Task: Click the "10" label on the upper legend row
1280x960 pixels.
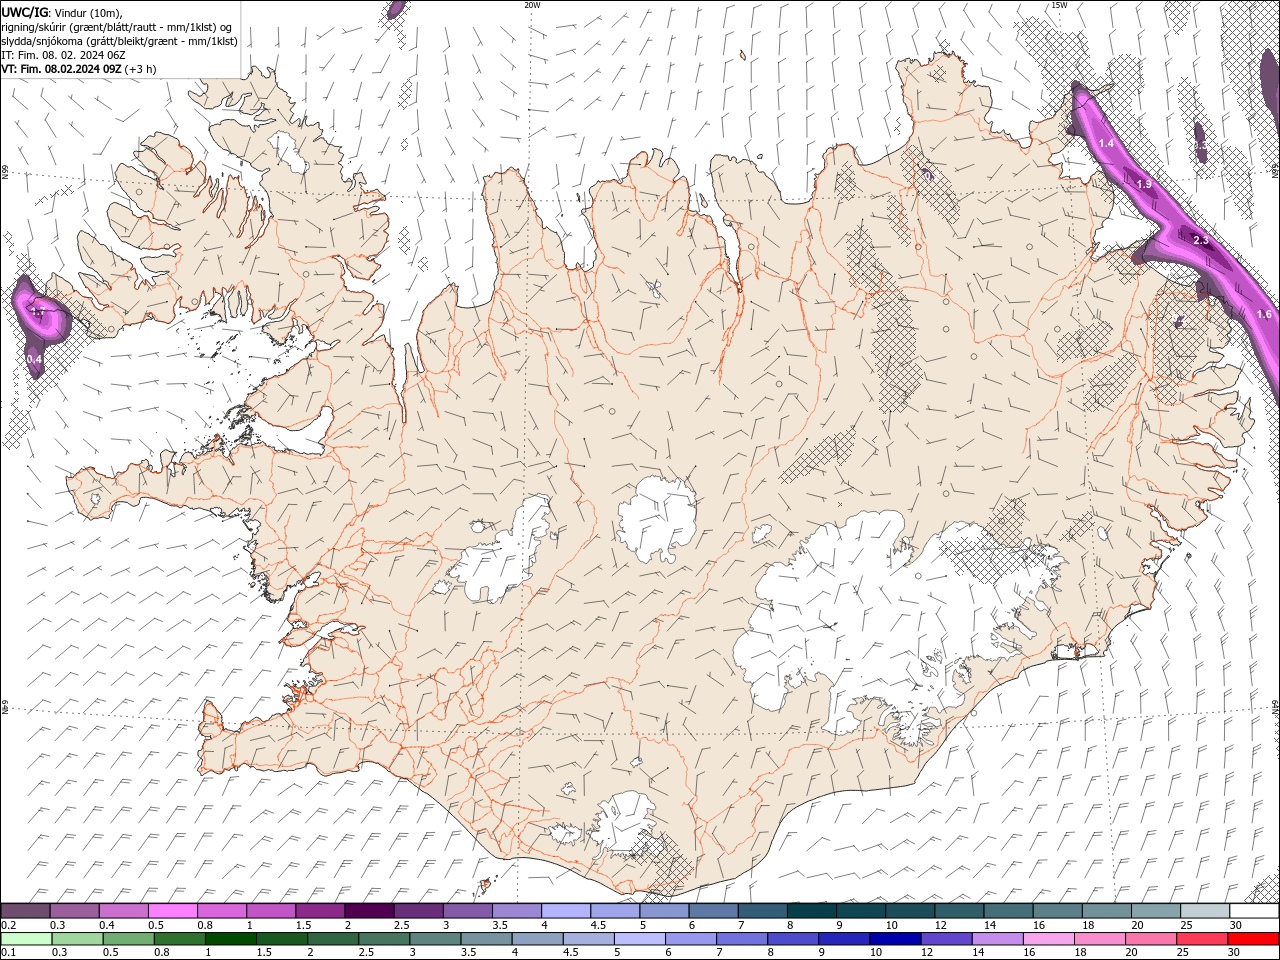Action: tap(891, 926)
